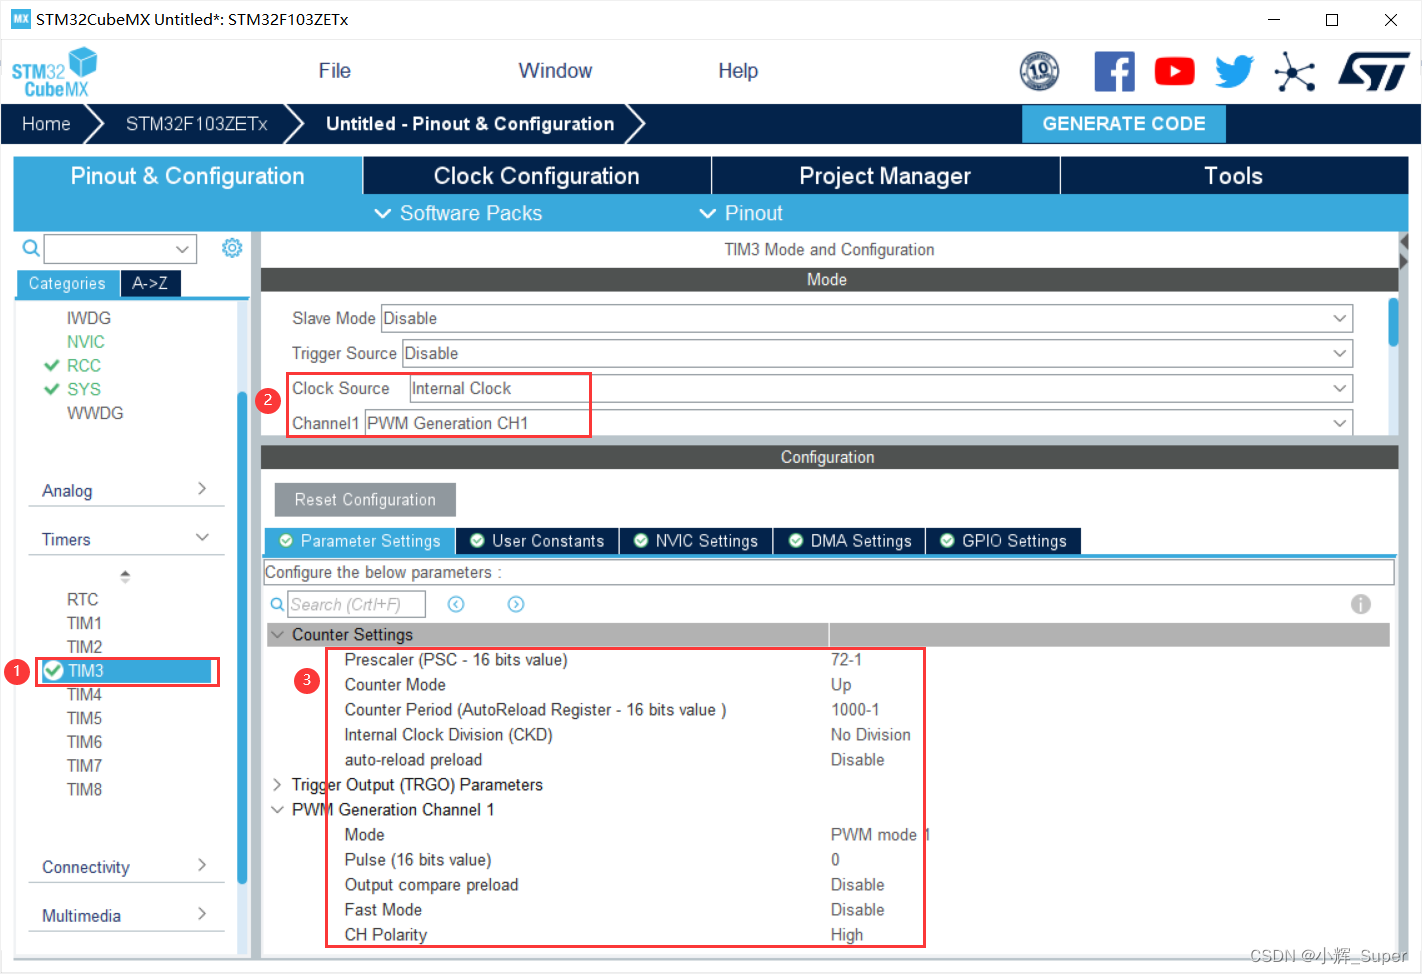Expand the Pinout menu
Image resolution: width=1422 pixels, height=974 pixels.
click(x=741, y=213)
